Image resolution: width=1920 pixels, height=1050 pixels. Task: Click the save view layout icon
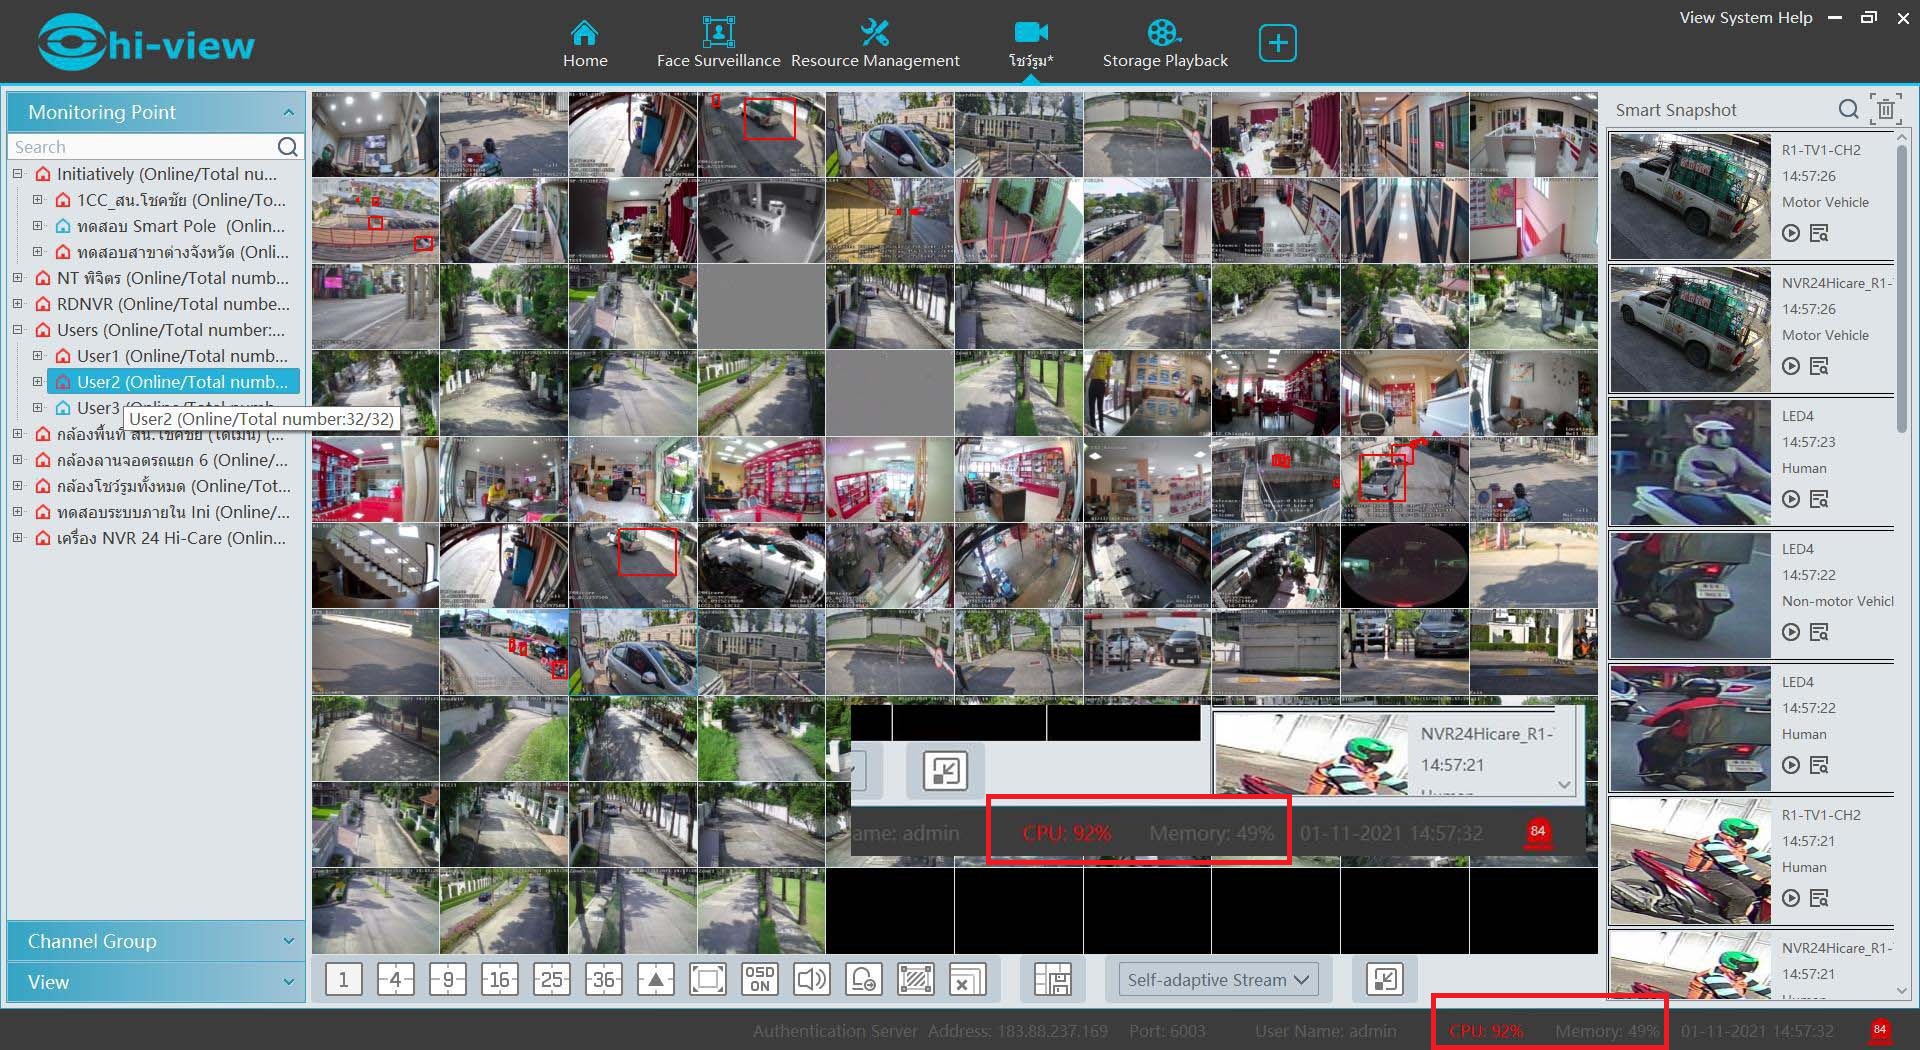pos(1052,980)
